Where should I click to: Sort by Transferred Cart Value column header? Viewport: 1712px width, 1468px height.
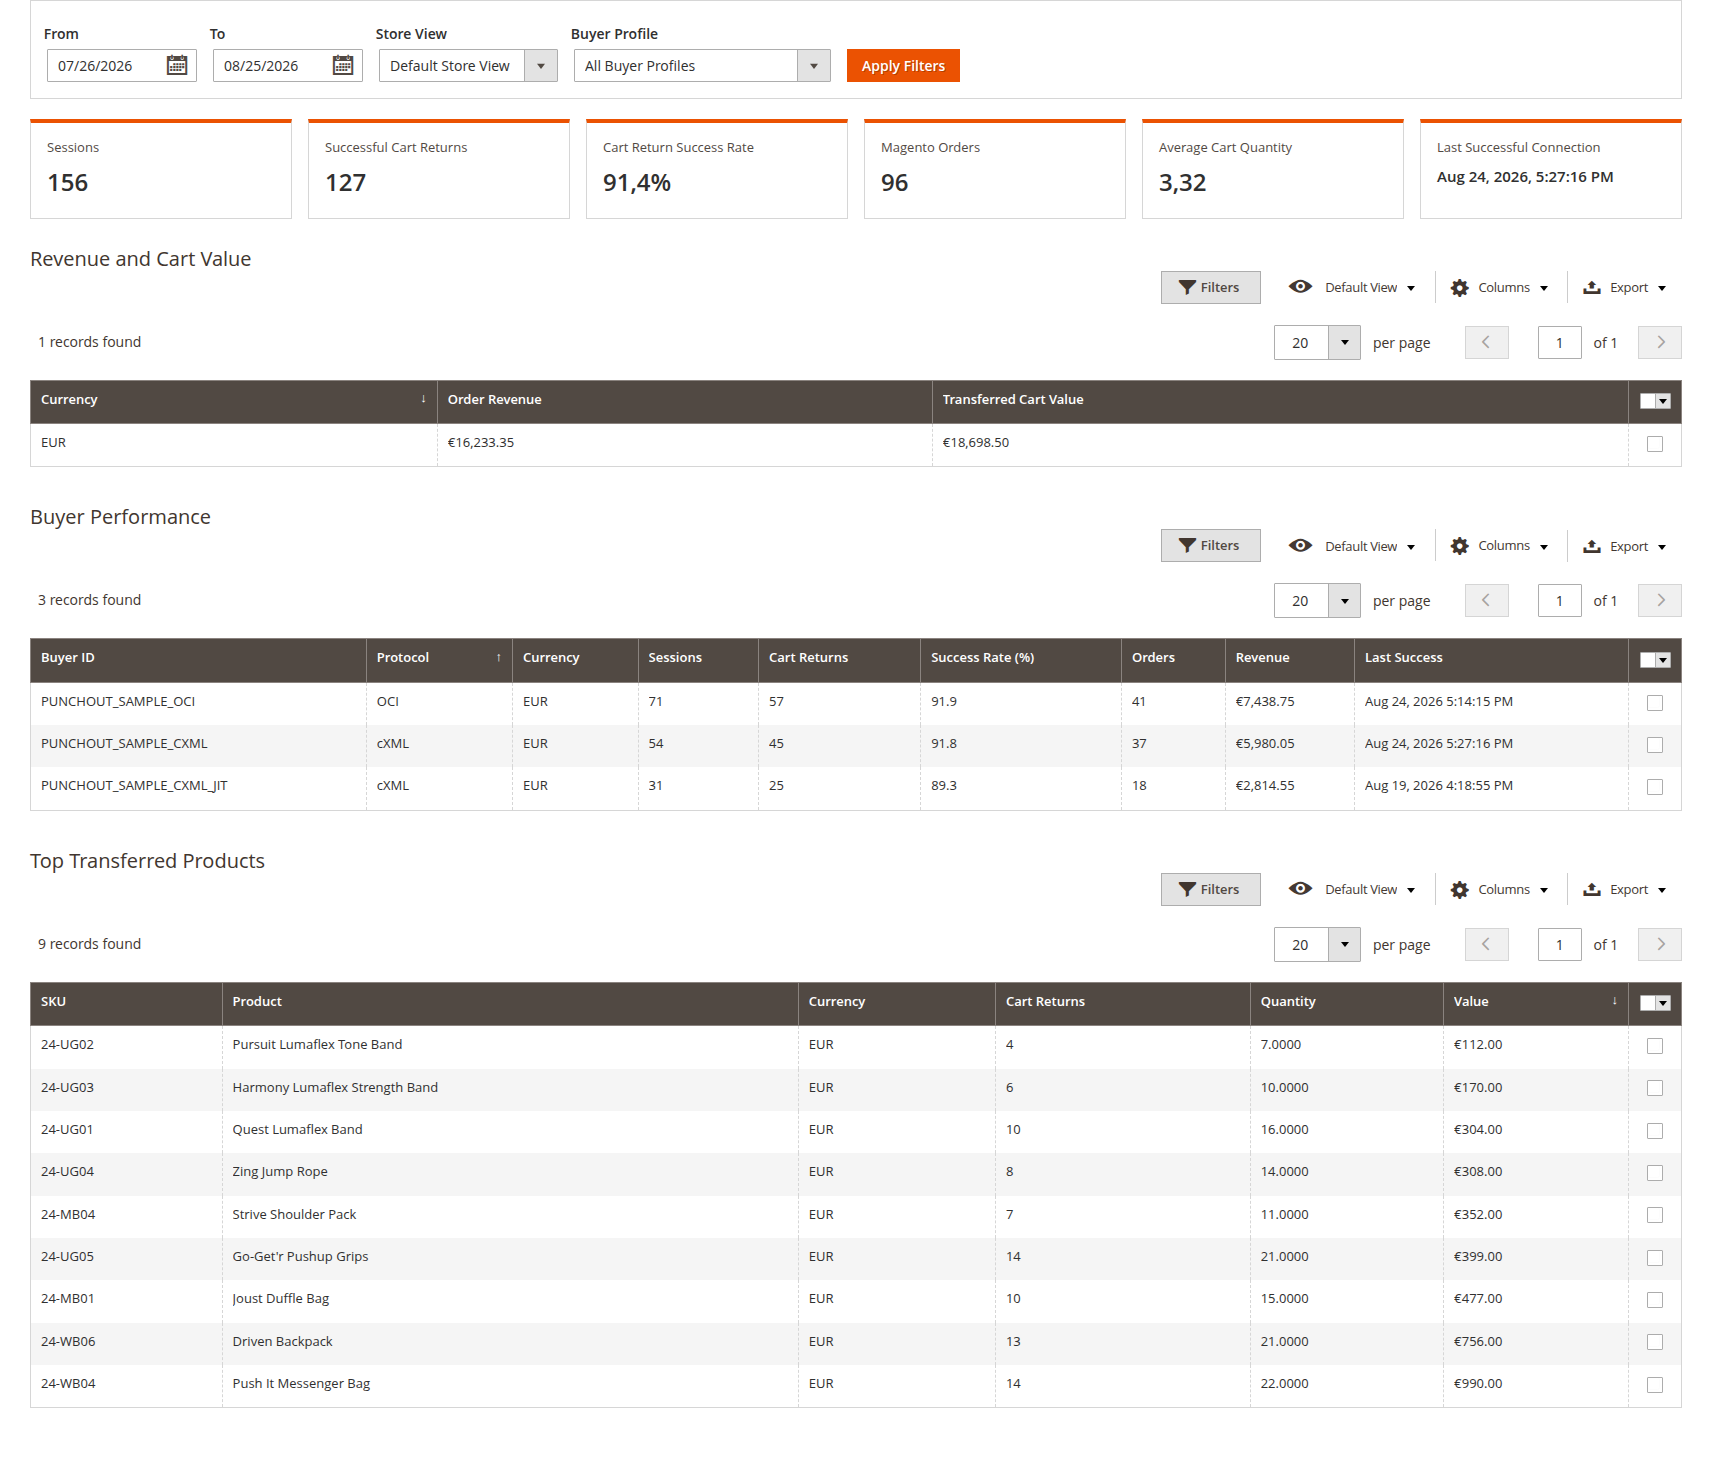(1280, 400)
